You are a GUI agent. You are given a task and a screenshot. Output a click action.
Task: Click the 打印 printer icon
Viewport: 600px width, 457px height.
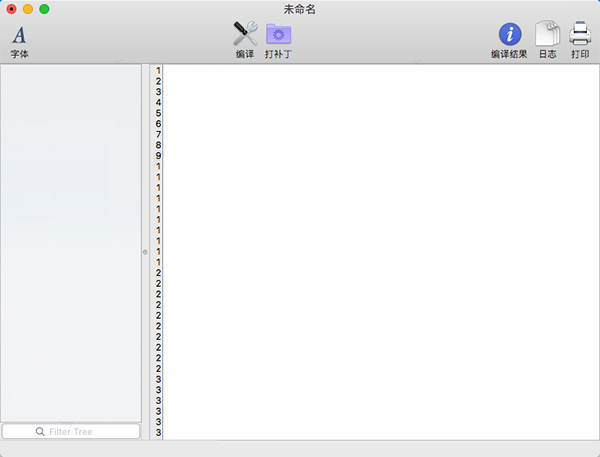click(x=580, y=34)
